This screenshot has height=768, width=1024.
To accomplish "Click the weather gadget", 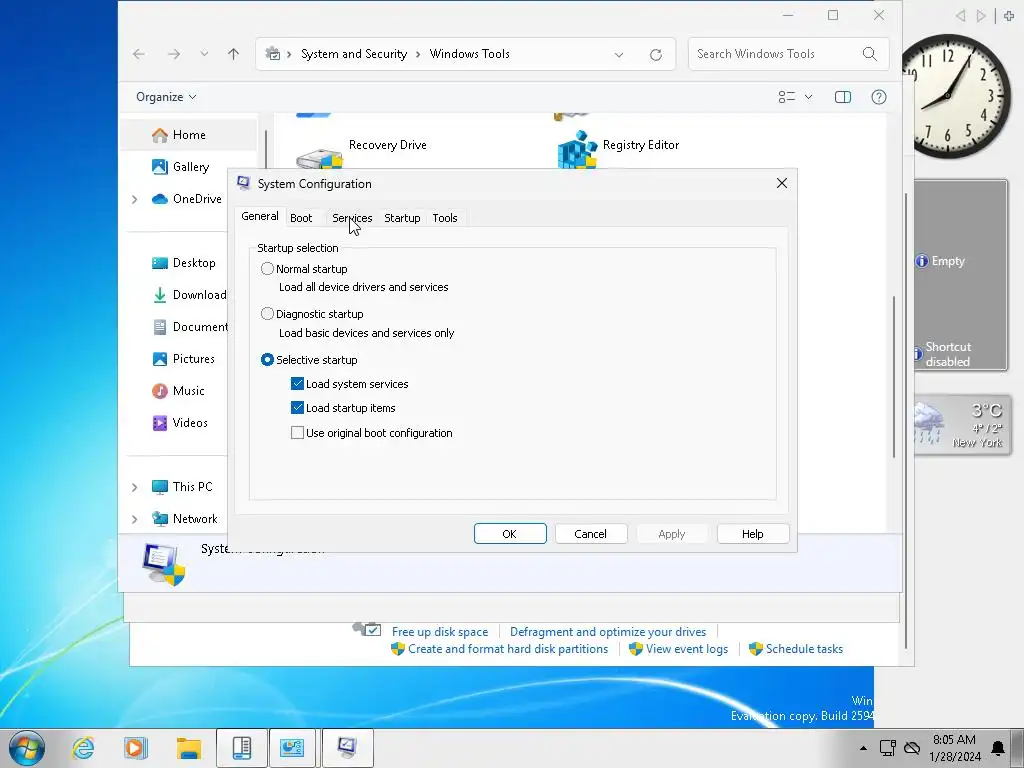I will point(961,424).
